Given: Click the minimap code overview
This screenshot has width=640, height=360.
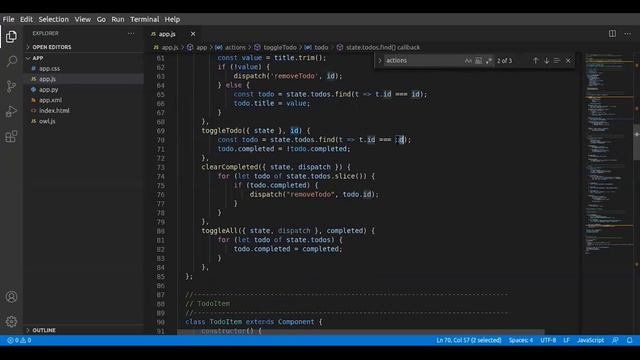Looking at the screenshot, I should 609,155.
